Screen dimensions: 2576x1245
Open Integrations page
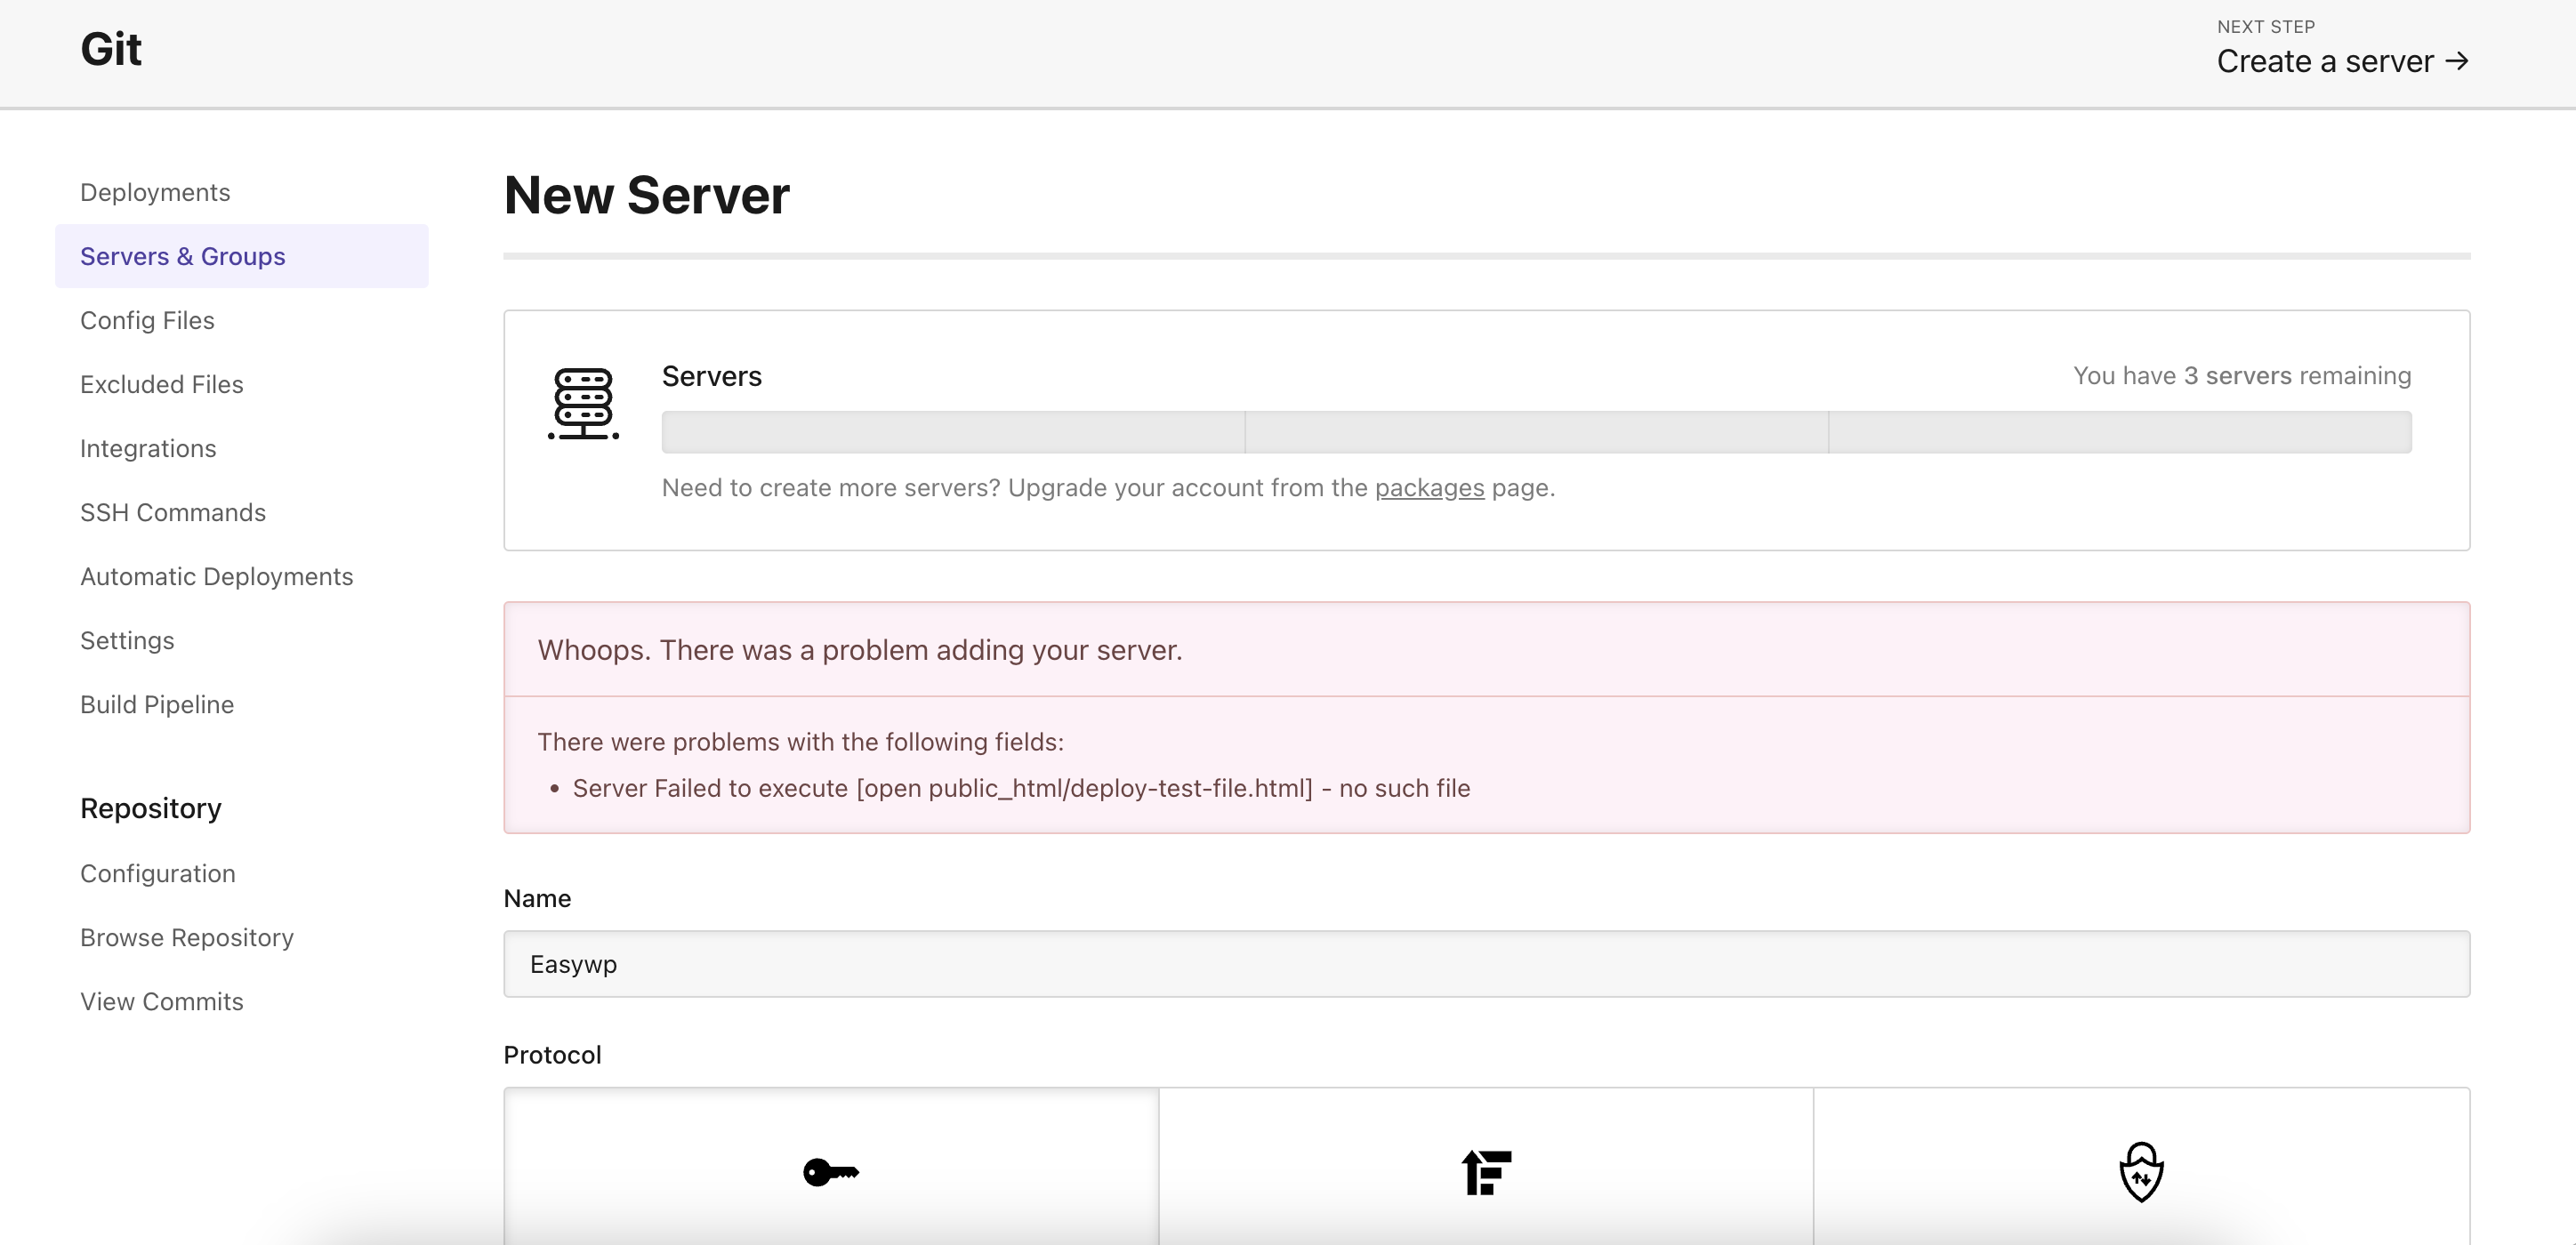(148, 448)
